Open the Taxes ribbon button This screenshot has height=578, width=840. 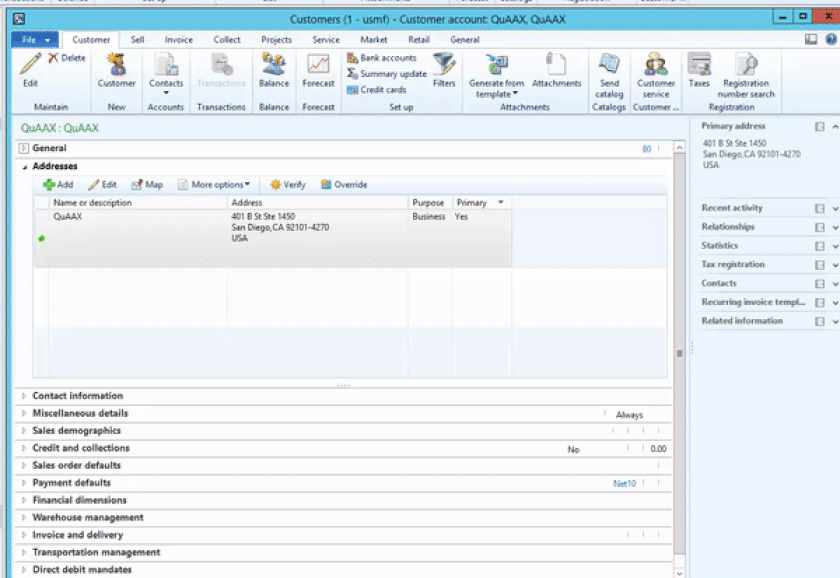pyautogui.click(x=699, y=70)
